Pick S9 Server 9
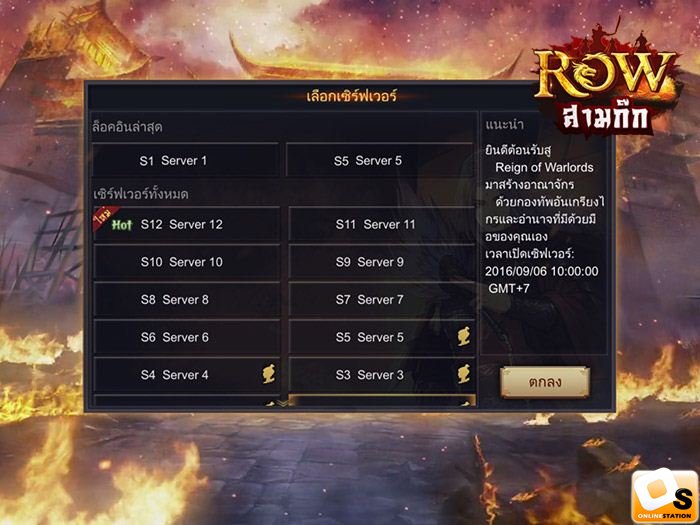Image resolution: width=700 pixels, height=525 pixels. click(382, 262)
